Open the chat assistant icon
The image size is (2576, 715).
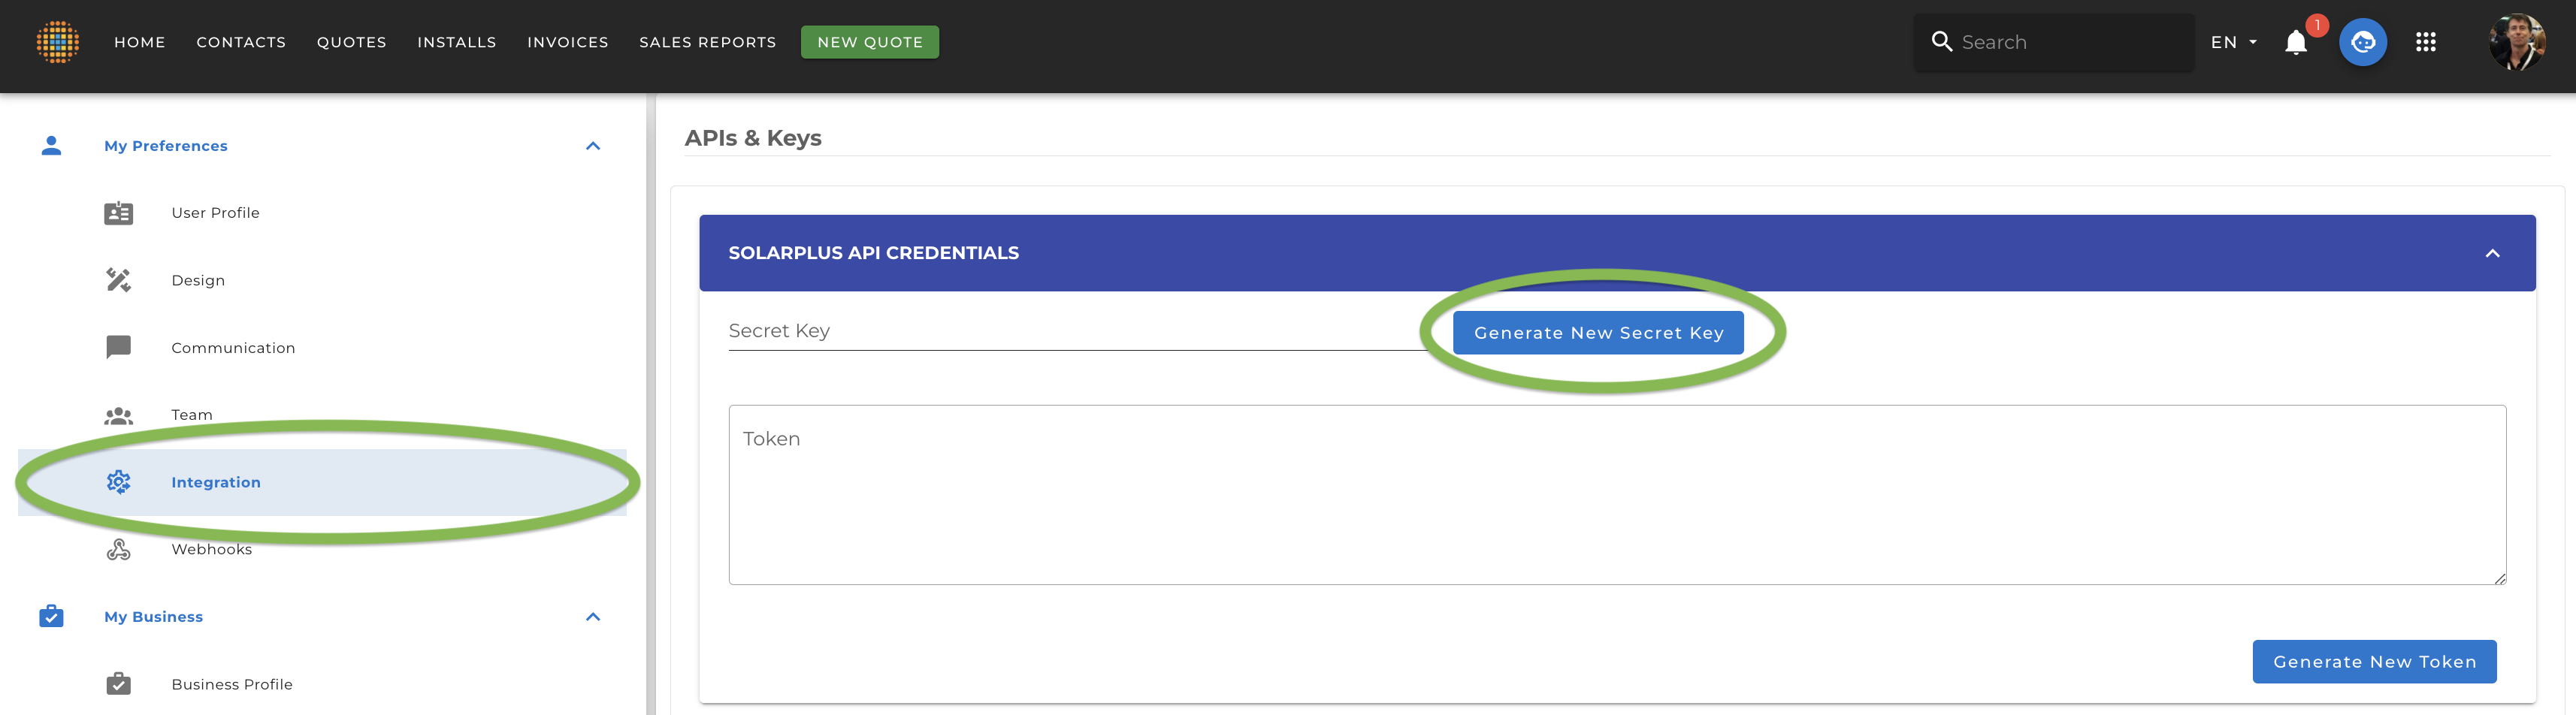click(x=2362, y=42)
